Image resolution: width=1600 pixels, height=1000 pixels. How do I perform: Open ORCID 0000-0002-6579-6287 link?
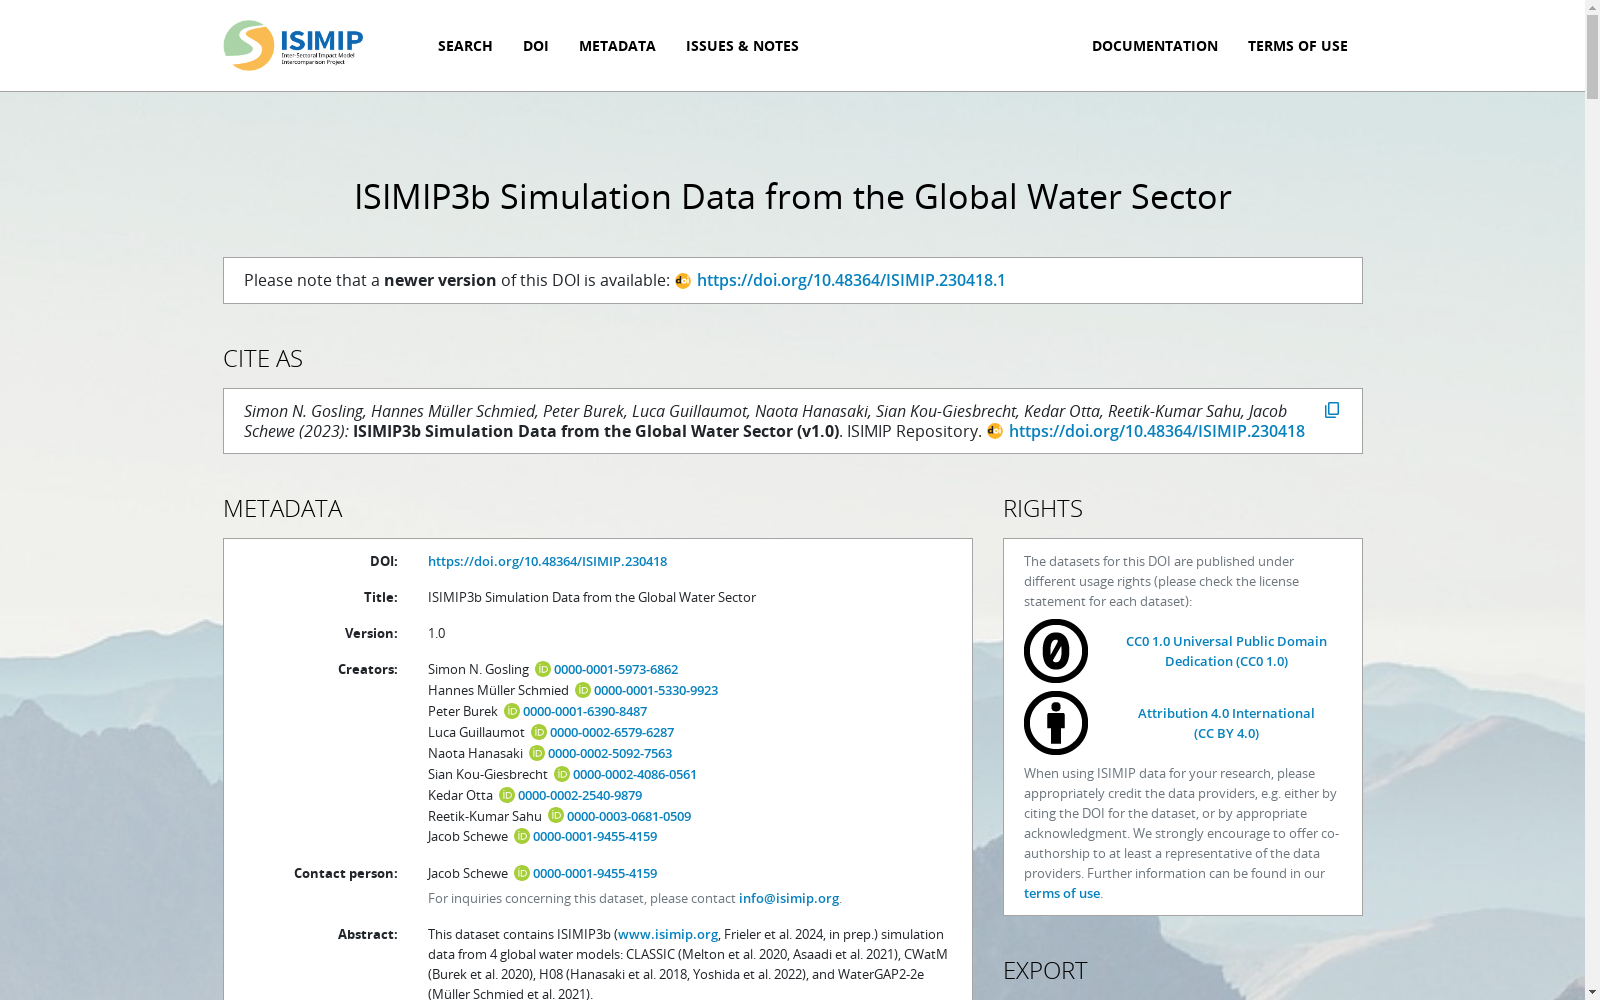pos(612,732)
